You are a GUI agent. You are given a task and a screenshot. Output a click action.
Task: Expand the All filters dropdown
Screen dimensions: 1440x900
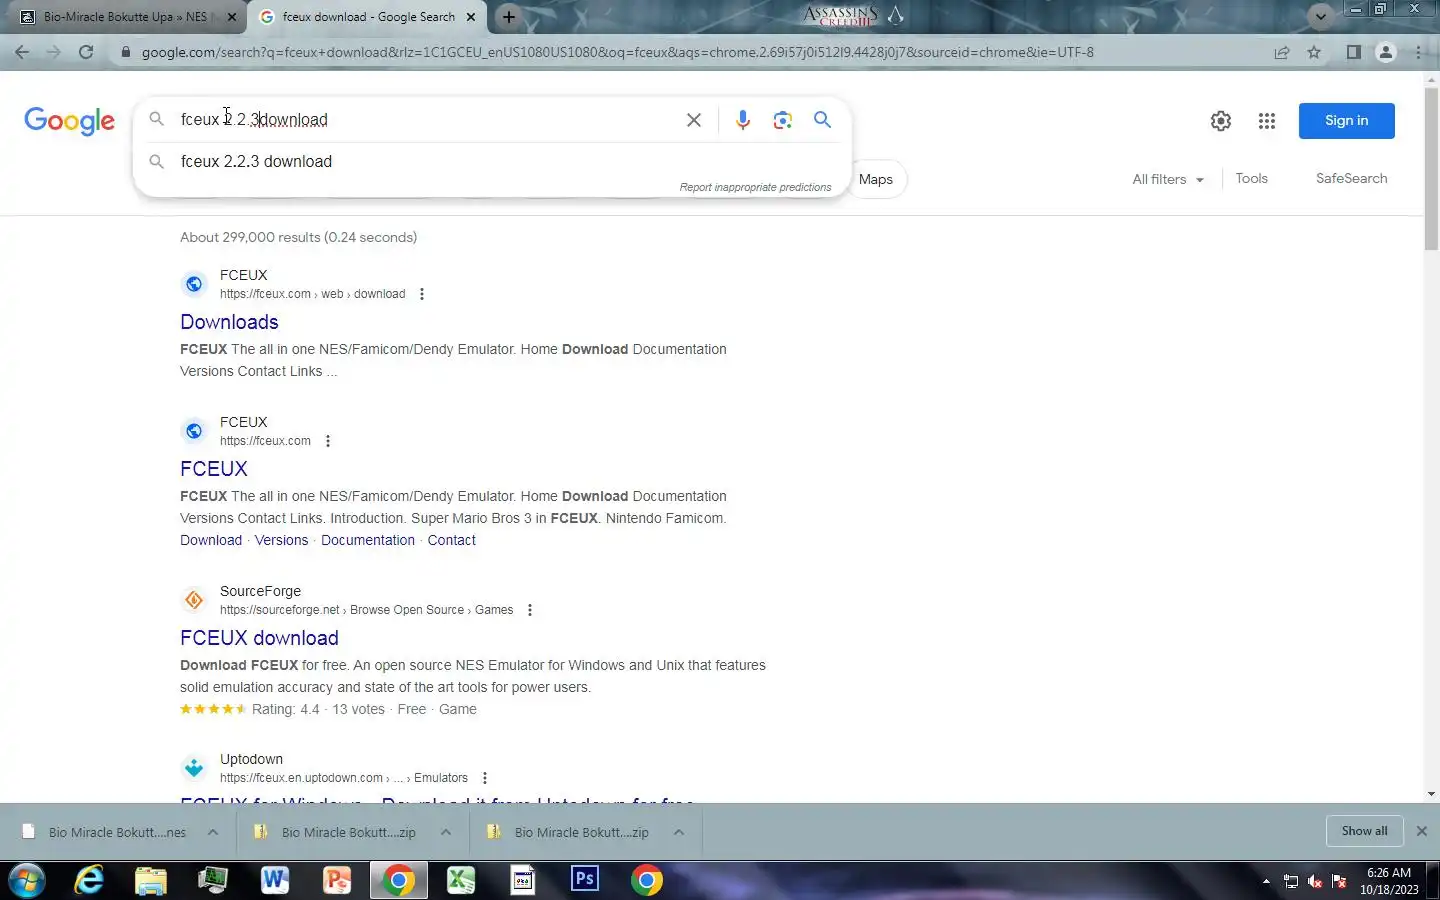1168,179
